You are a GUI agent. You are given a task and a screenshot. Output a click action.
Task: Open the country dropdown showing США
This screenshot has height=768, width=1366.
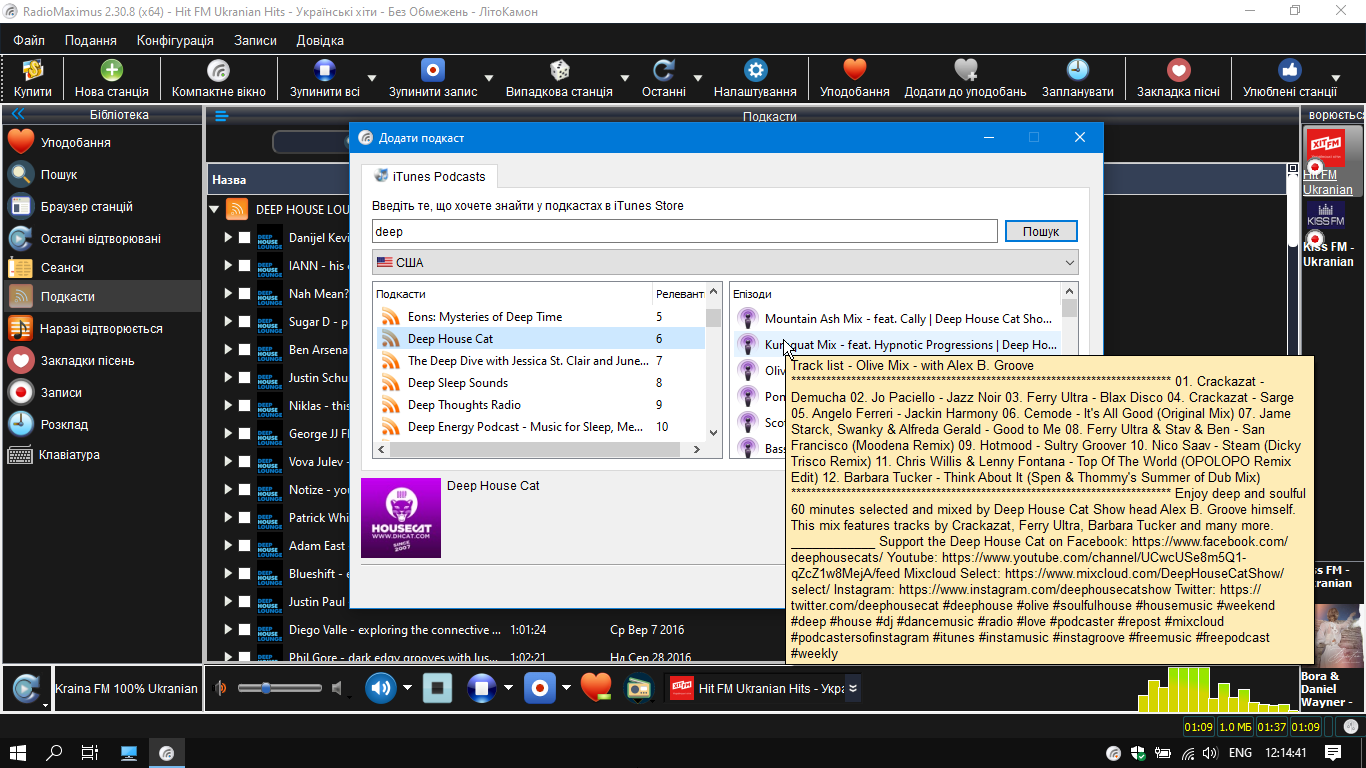point(725,263)
